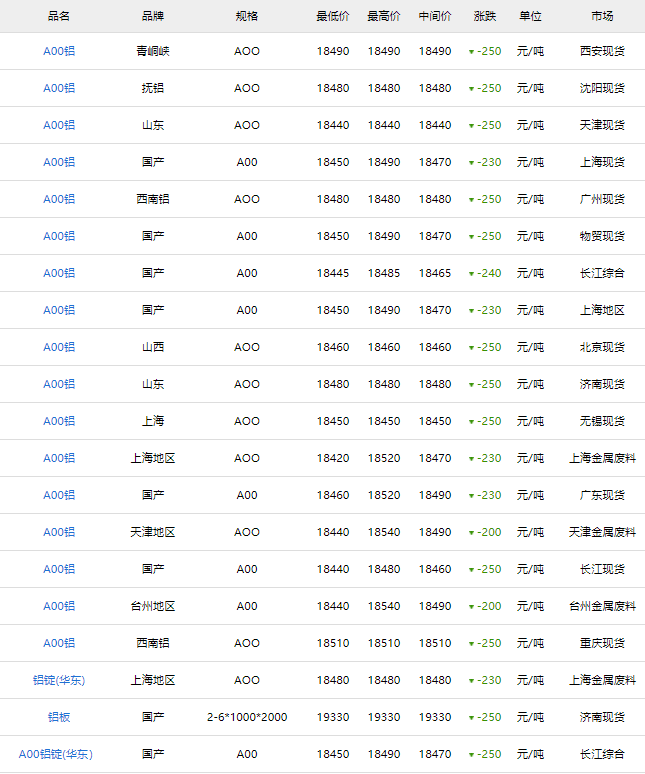This screenshot has width=645, height=774.
Task: Click the decline triangle in the 无锡现货 row
Action: click(x=471, y=422)
